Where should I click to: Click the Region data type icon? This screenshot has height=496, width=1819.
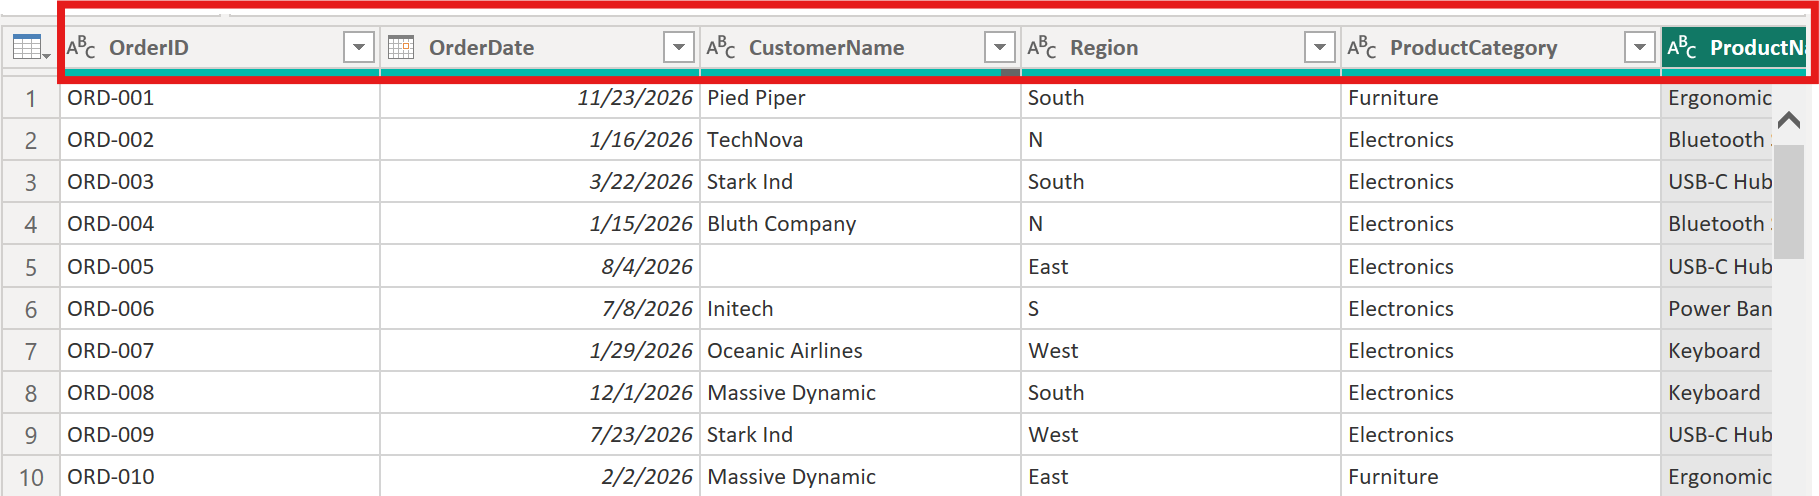1042,47
